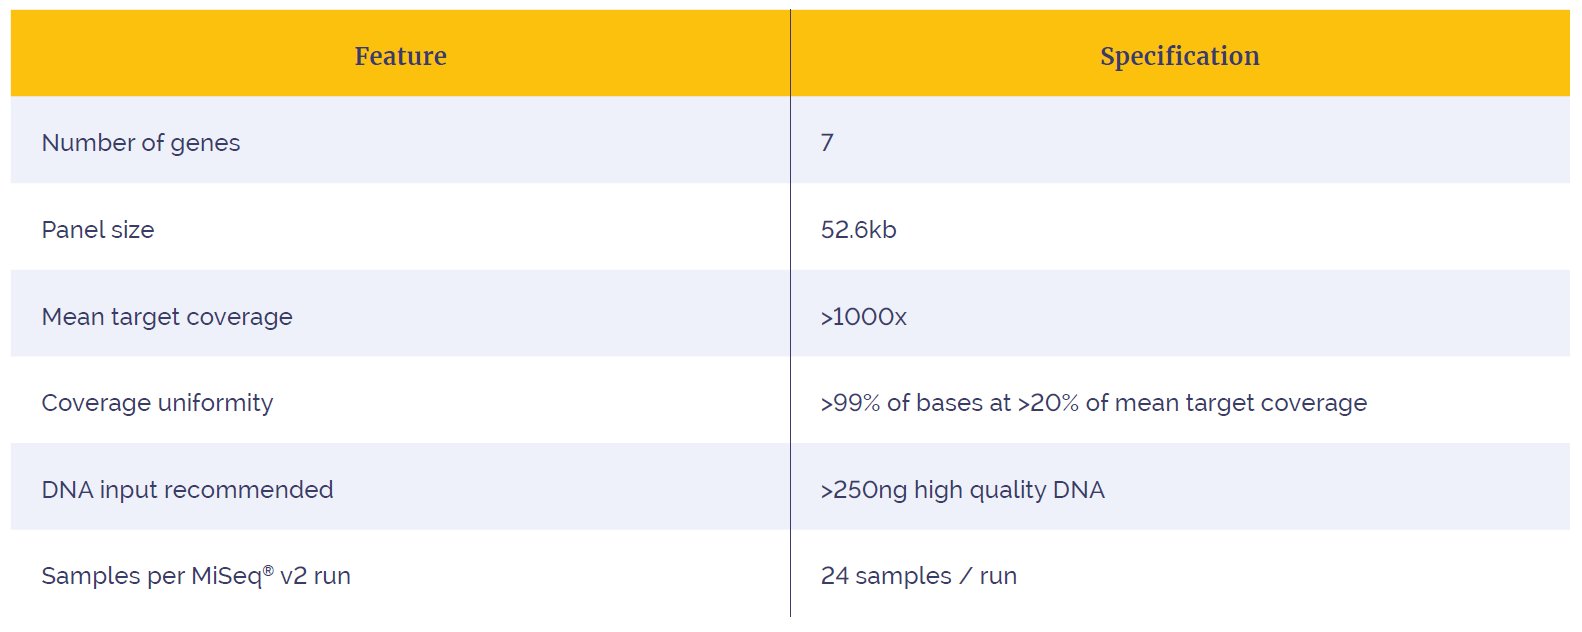Click the 'v2 run' text in last row
Image resolution: width=1582 pixels, height=632 pixels.
[316, 576]
